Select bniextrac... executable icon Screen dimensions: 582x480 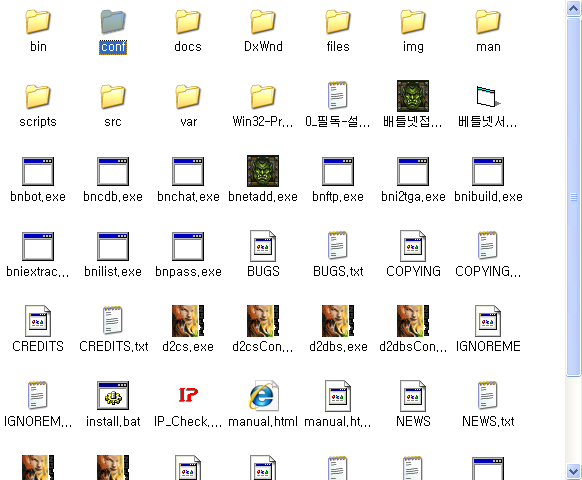coord(38,246)
